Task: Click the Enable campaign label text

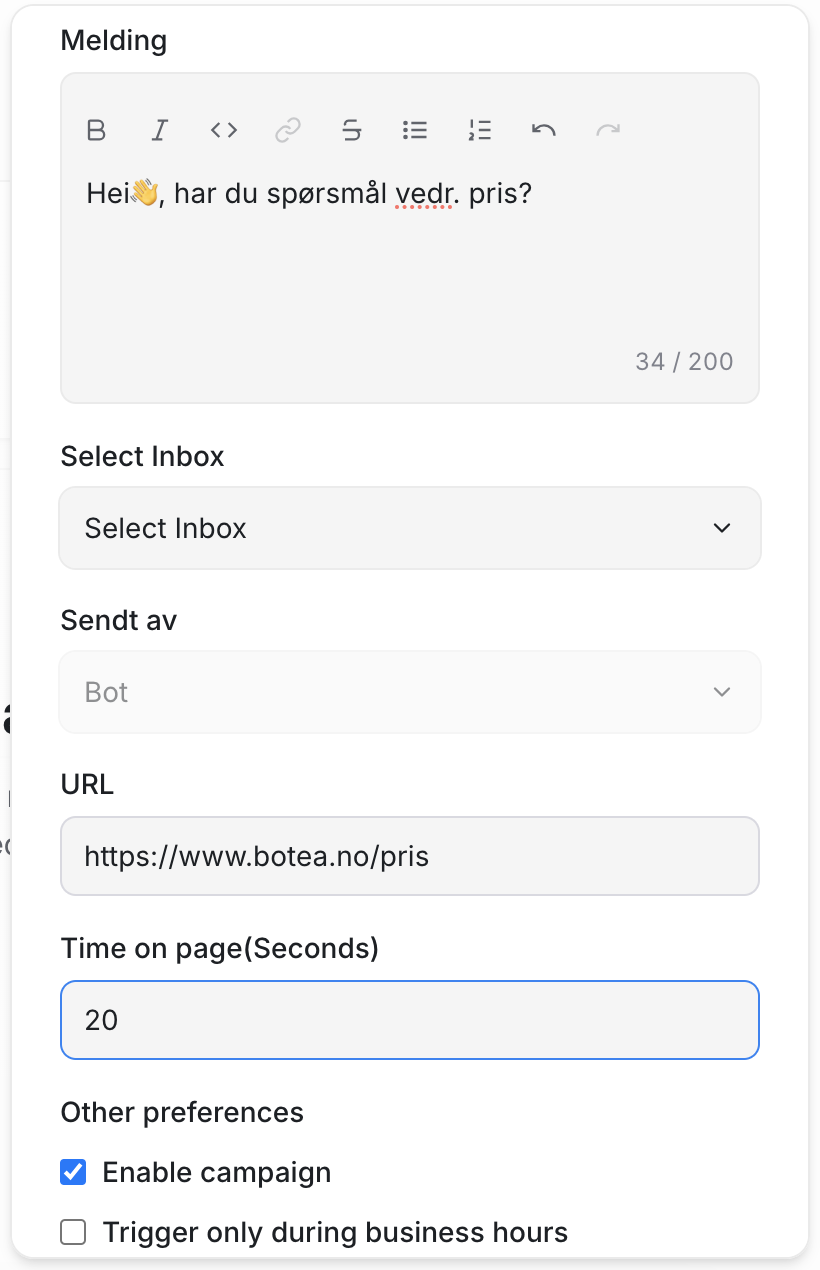Action: click(216, 1172)
